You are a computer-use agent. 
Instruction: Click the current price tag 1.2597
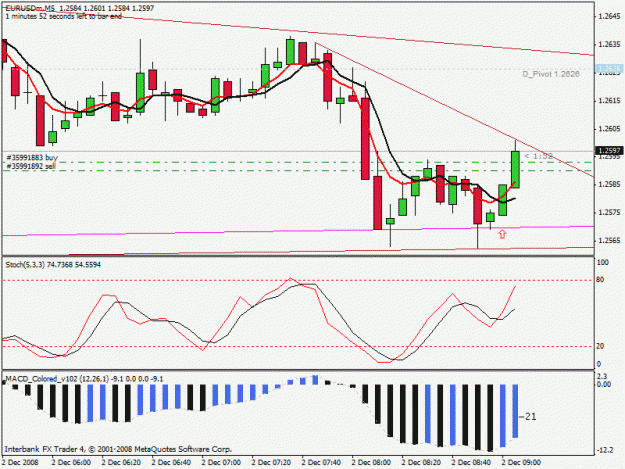coord(609,151)
